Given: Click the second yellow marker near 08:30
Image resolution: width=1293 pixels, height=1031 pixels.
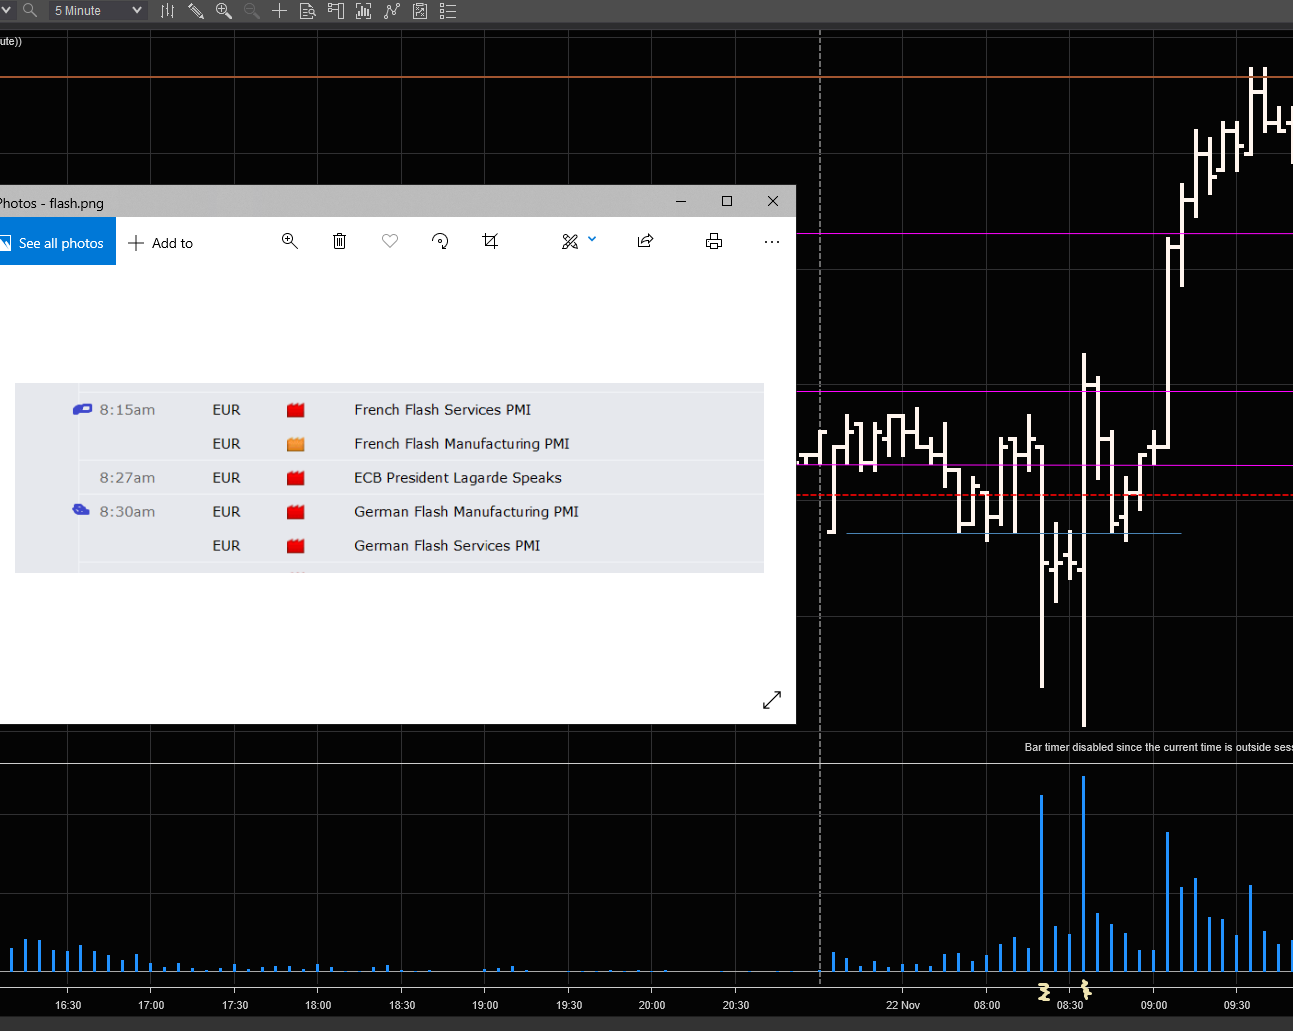Looking at the screenshot, I should pos(1085,990).
